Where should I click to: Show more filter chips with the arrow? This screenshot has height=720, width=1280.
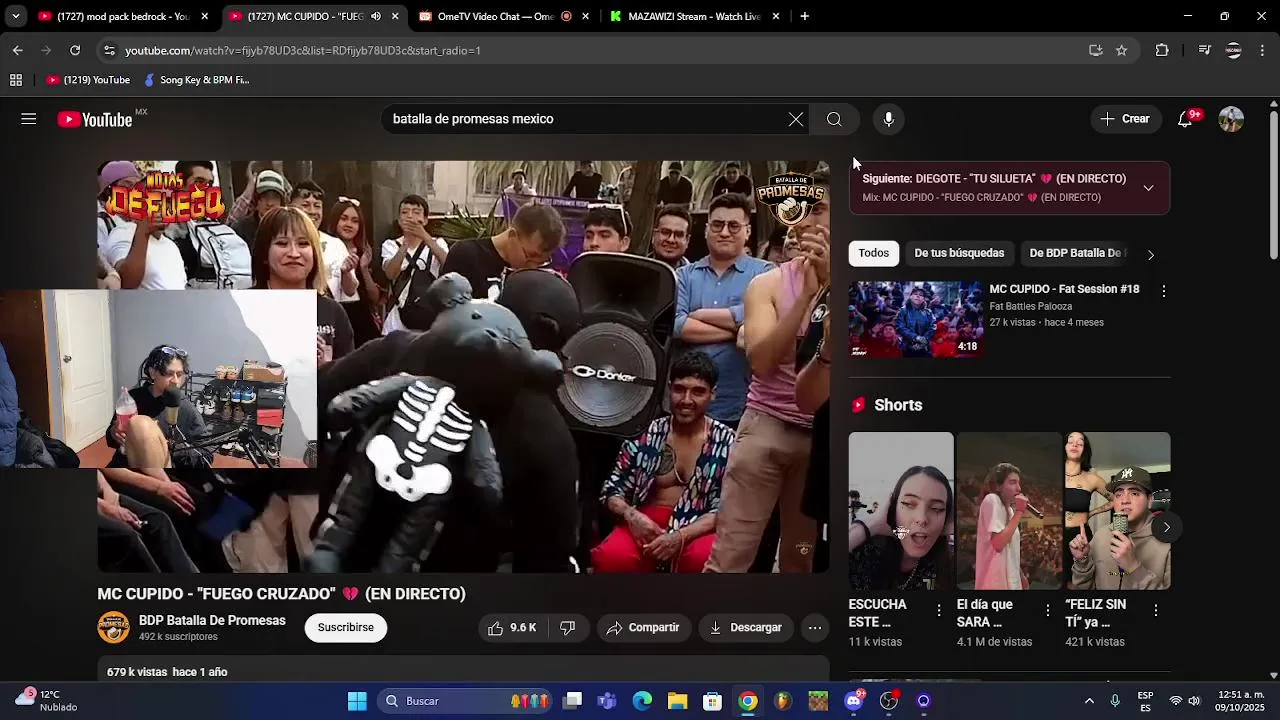1150,254
